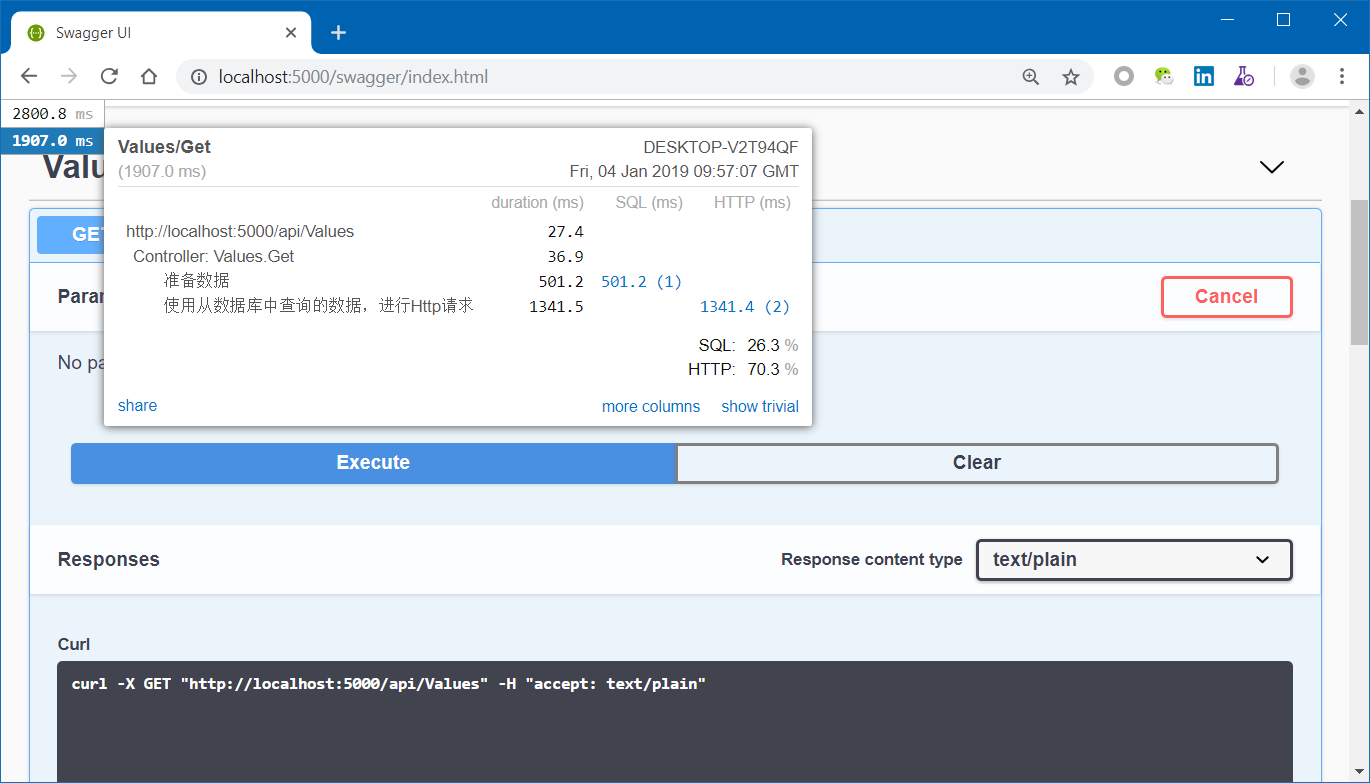Execute the GET request

[x=373, y=463]
